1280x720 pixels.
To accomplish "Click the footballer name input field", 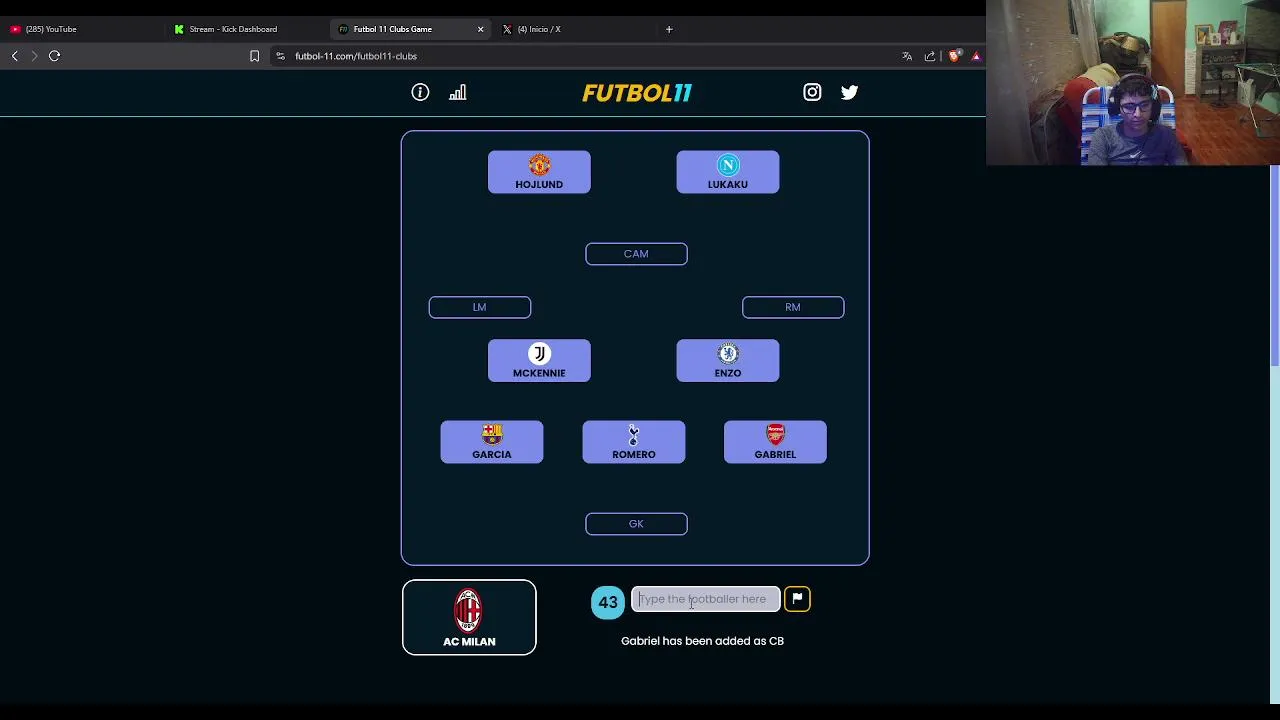I will 705,599.
